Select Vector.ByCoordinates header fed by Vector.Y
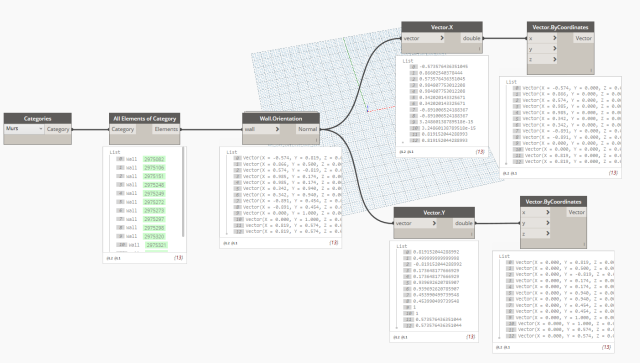 pyautogui.click(x=553, y=202)
